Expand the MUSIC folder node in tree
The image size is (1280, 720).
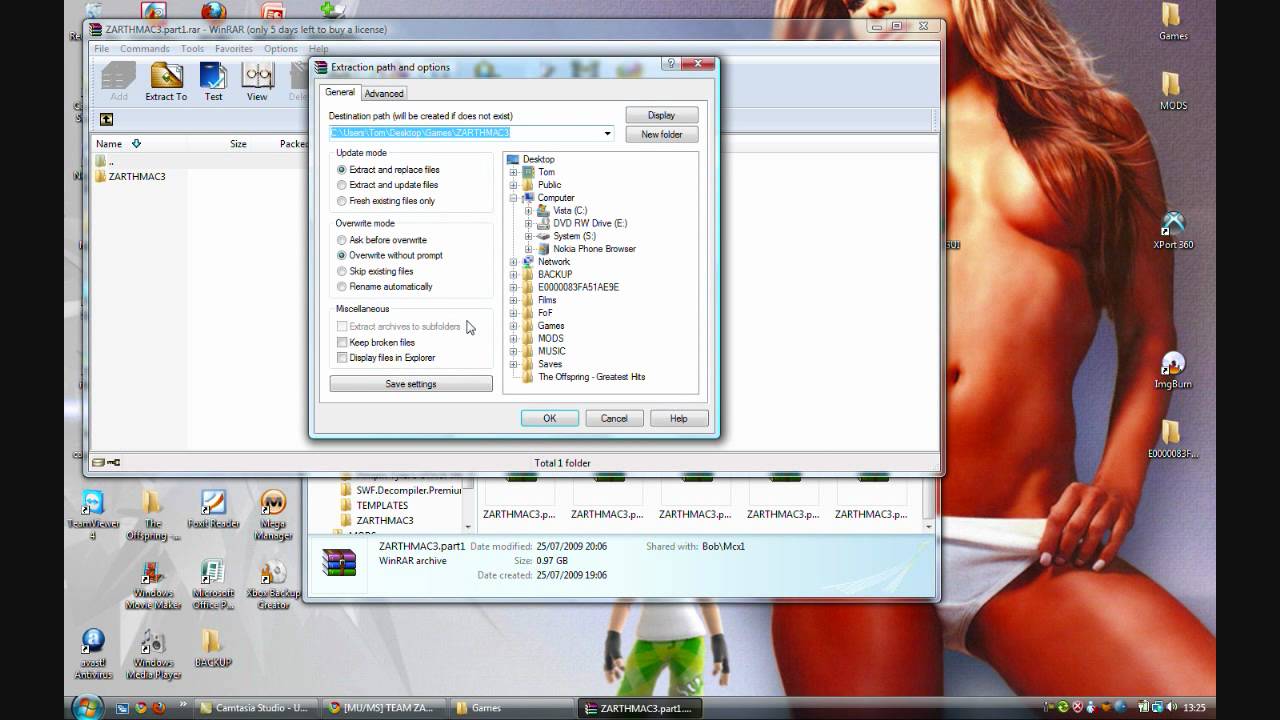click(x=514, y=351)
